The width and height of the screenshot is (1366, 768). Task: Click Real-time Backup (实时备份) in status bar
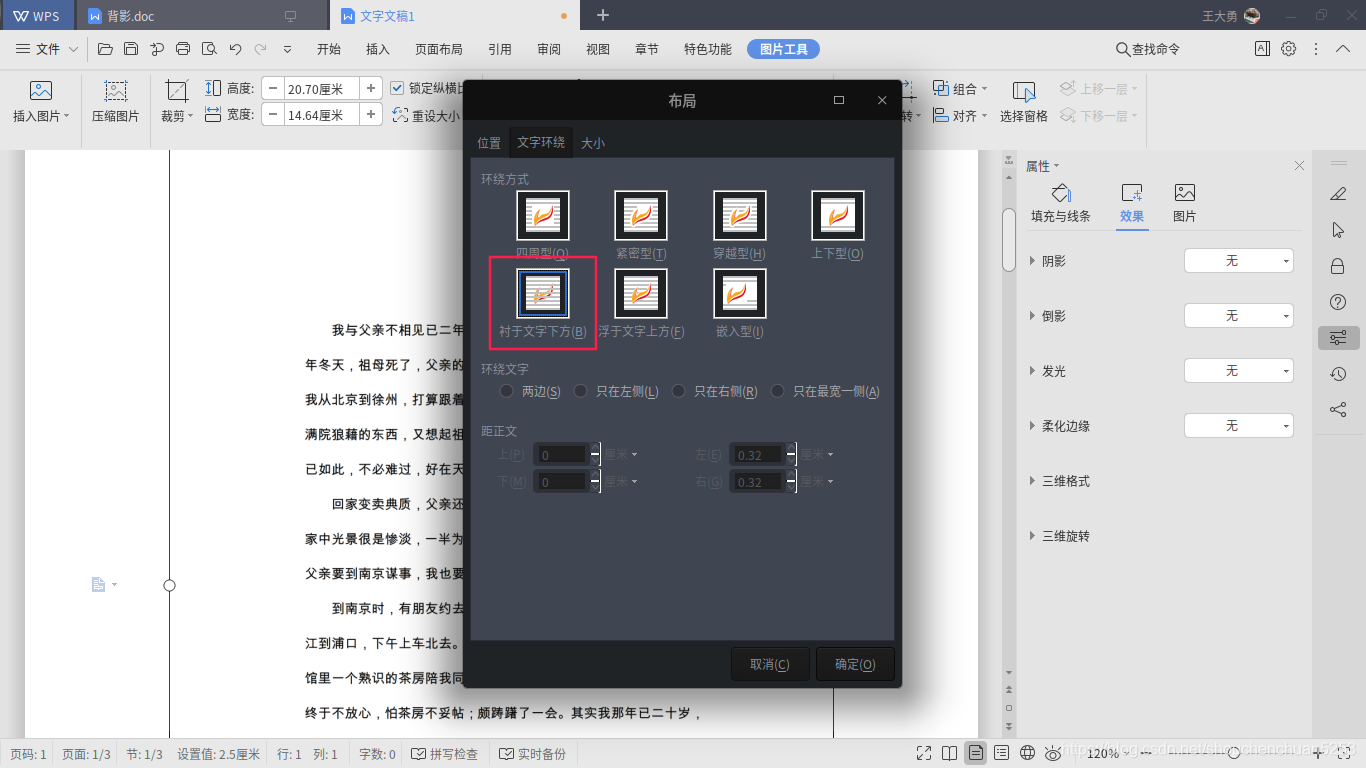(x=532, y=754)
